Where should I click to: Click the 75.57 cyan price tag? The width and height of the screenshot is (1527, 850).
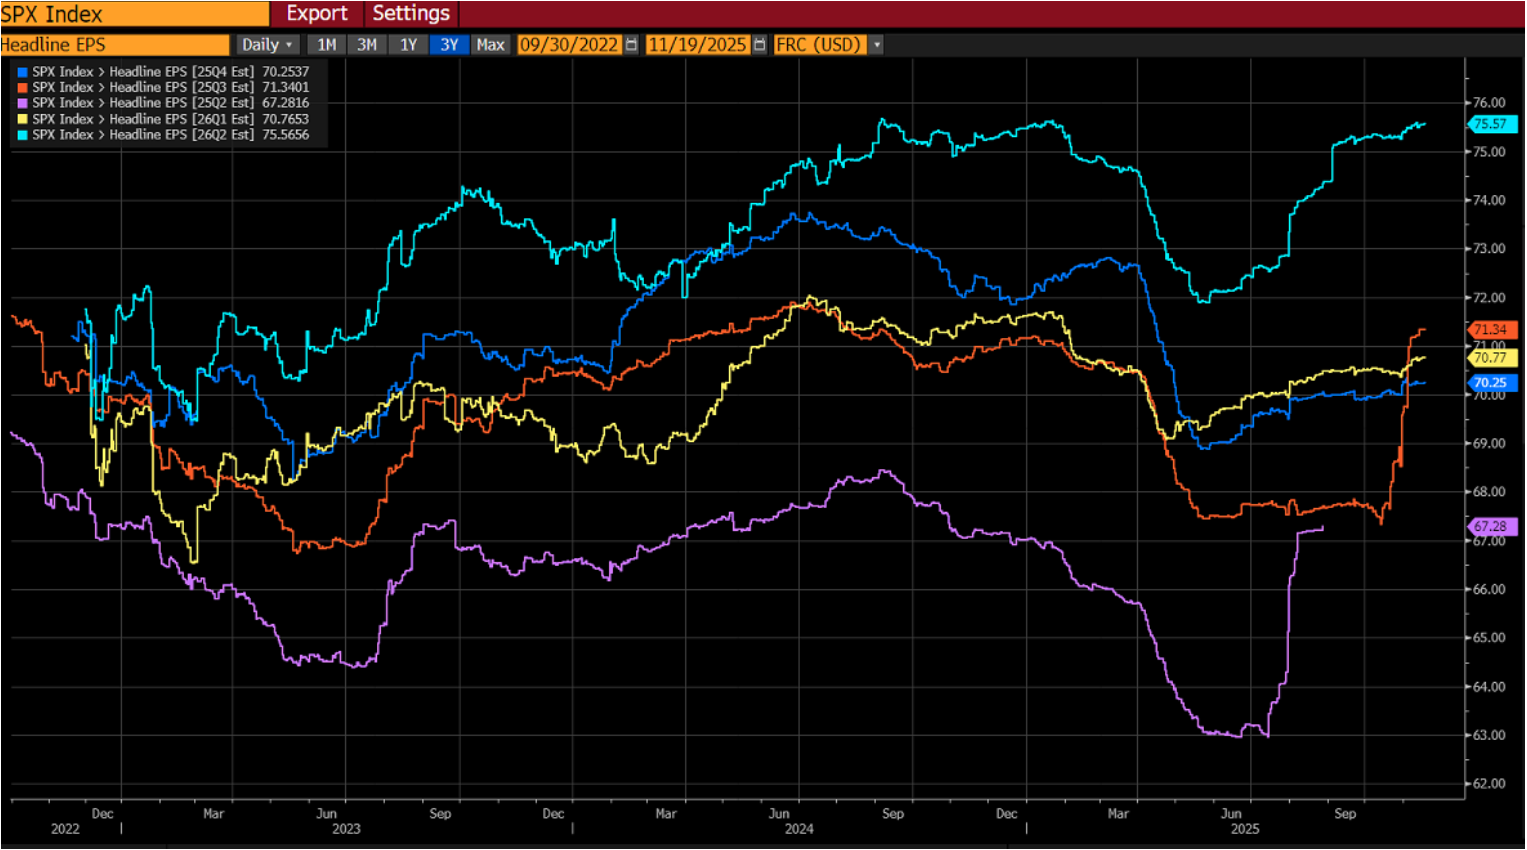(1490, 124)
